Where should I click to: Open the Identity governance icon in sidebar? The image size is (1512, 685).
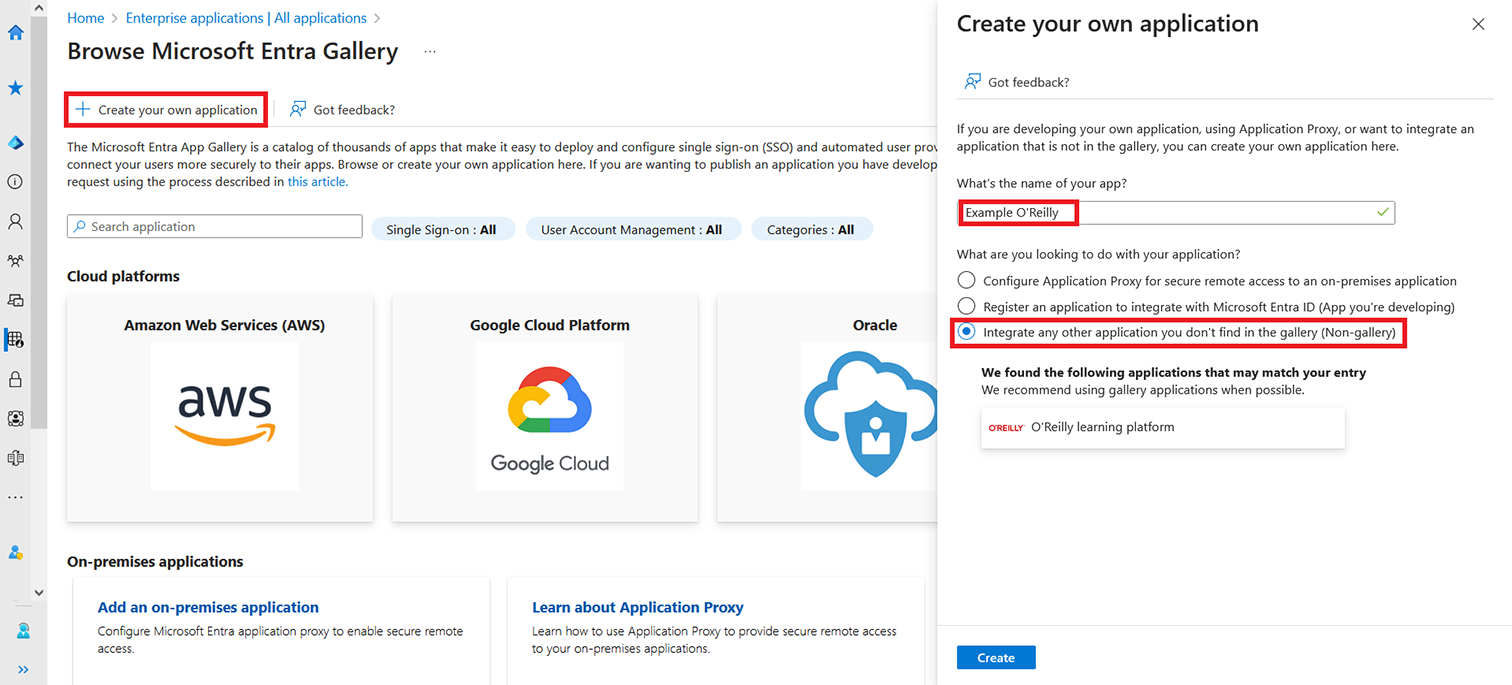[x=16, y=418]
